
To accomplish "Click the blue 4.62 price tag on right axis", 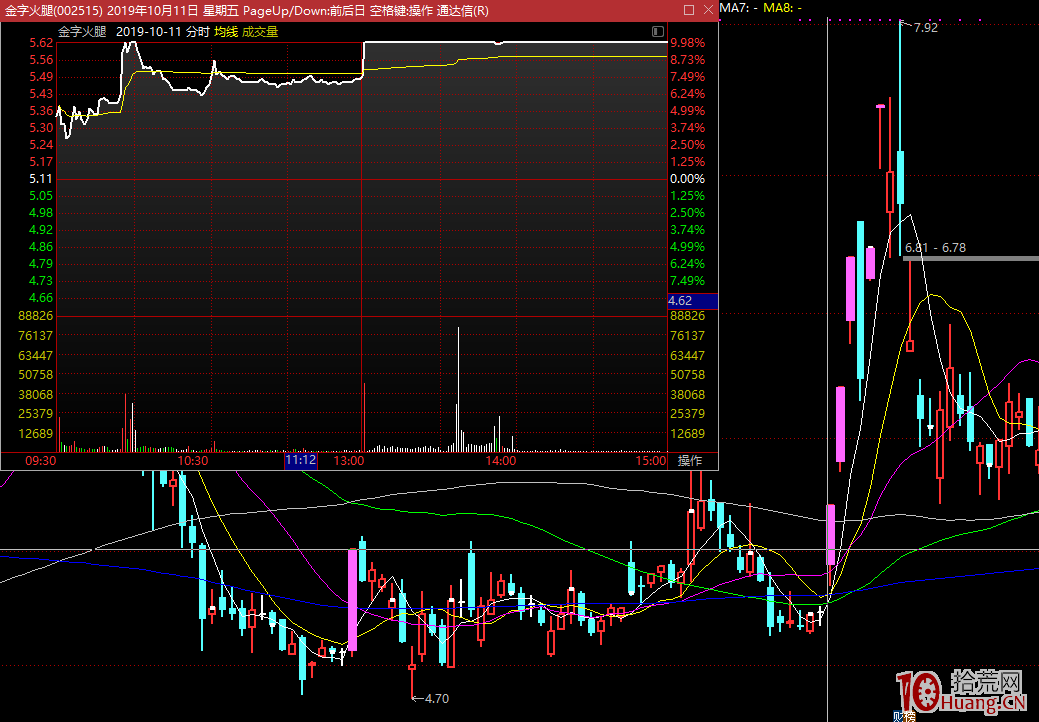I will [x=680, y=300].
